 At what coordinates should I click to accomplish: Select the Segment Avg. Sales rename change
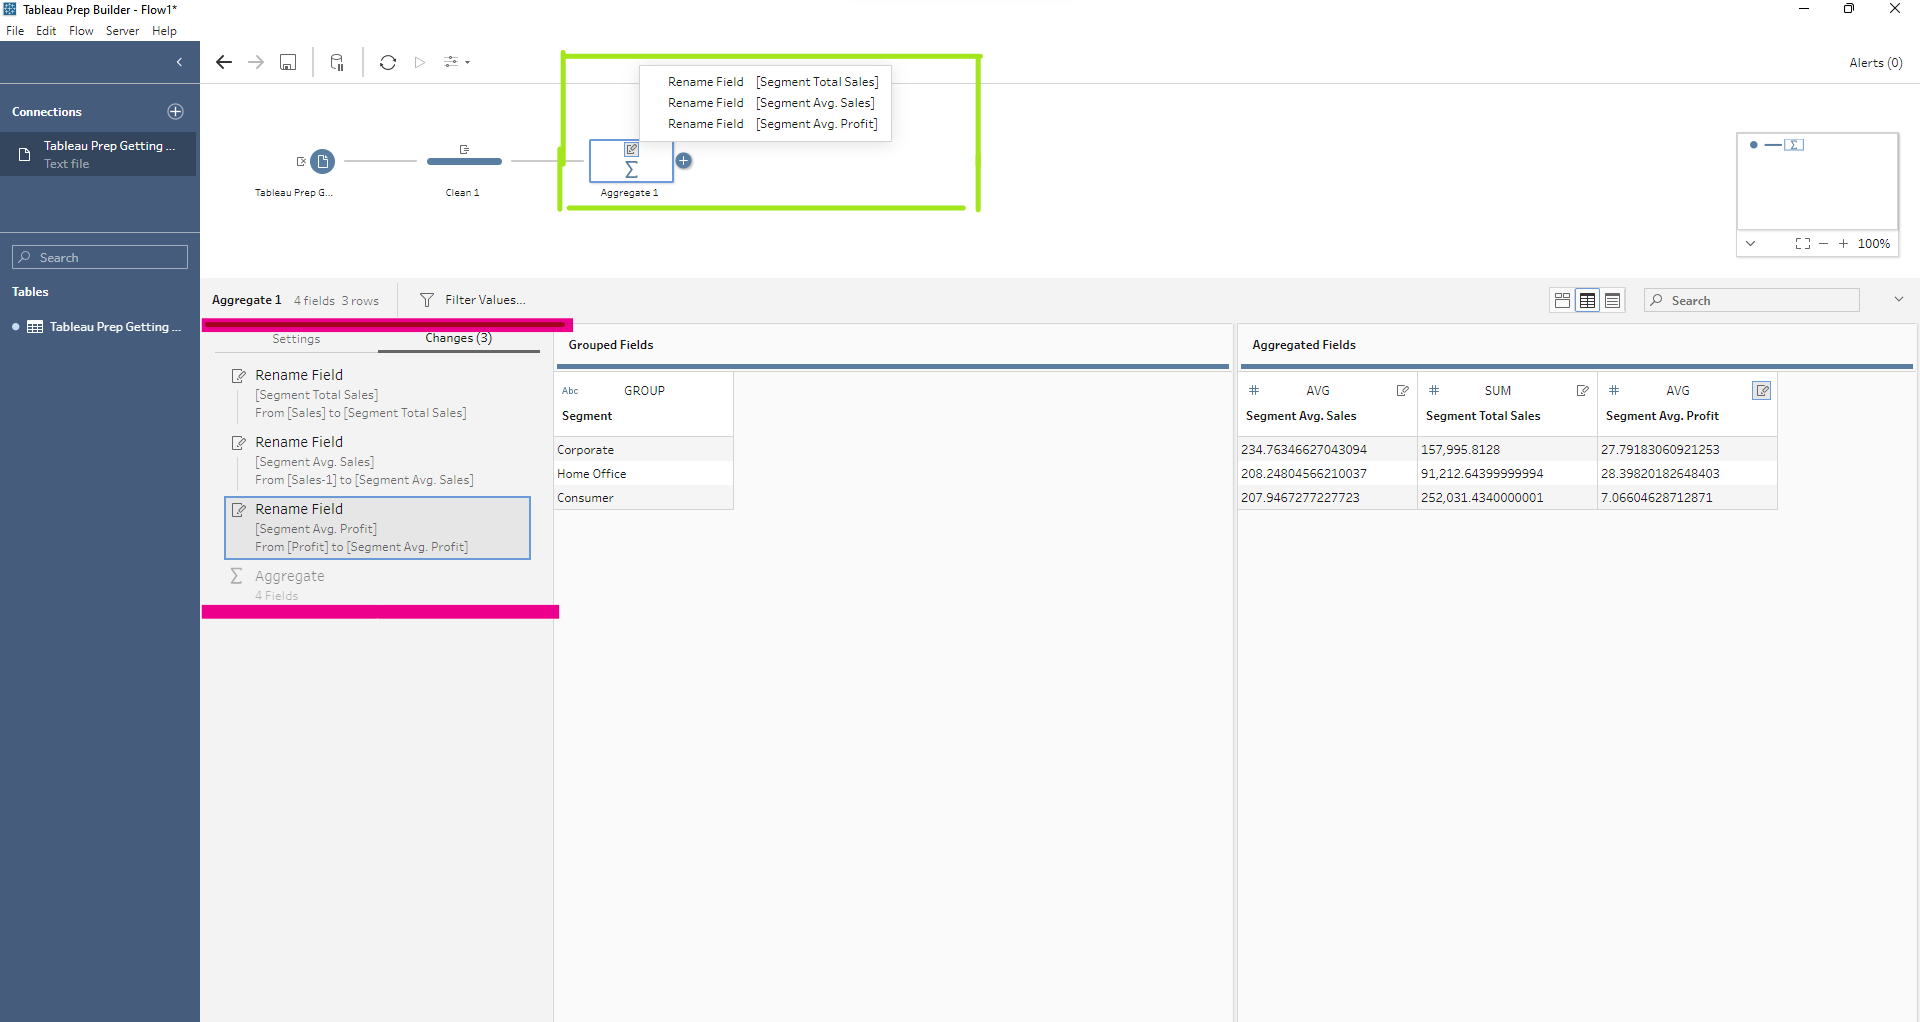pyautogui.click(x=378, y=461)
